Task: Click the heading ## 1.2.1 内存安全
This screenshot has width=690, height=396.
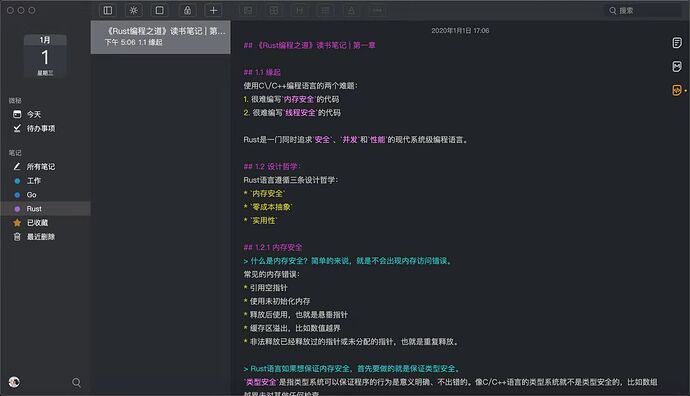Action: click(273, 248)
